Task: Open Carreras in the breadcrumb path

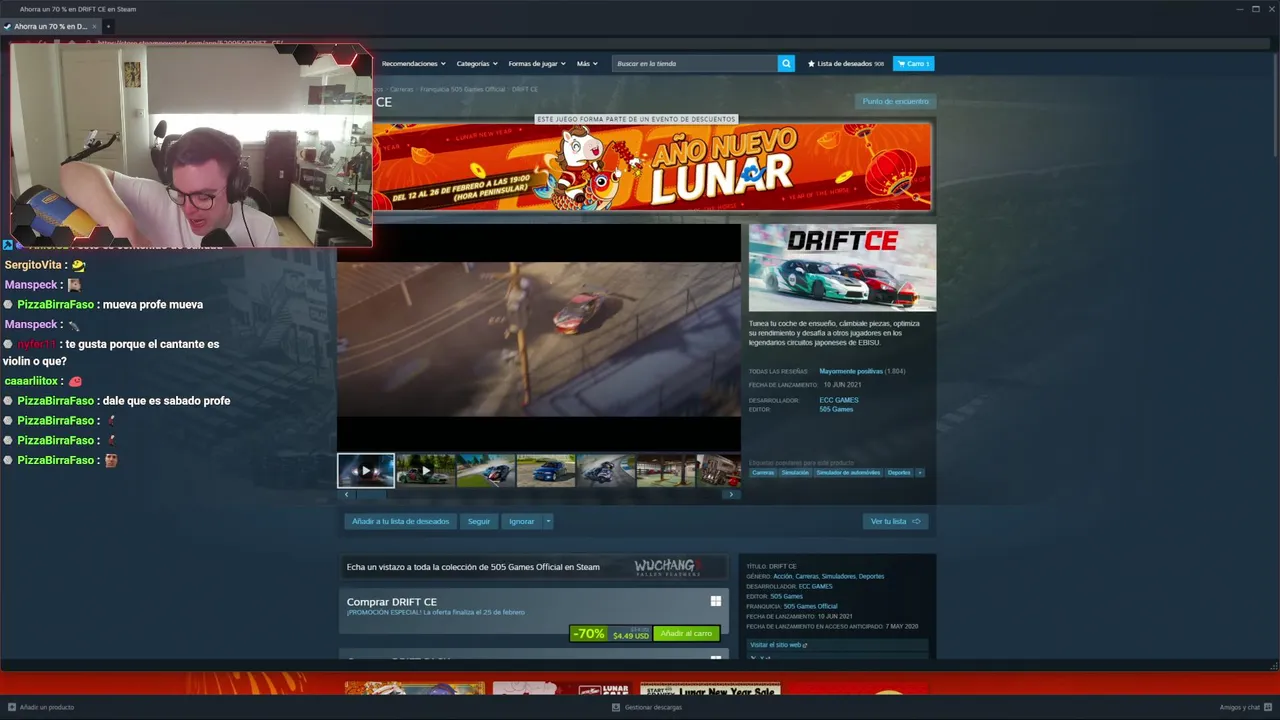Action: (401, 89)
